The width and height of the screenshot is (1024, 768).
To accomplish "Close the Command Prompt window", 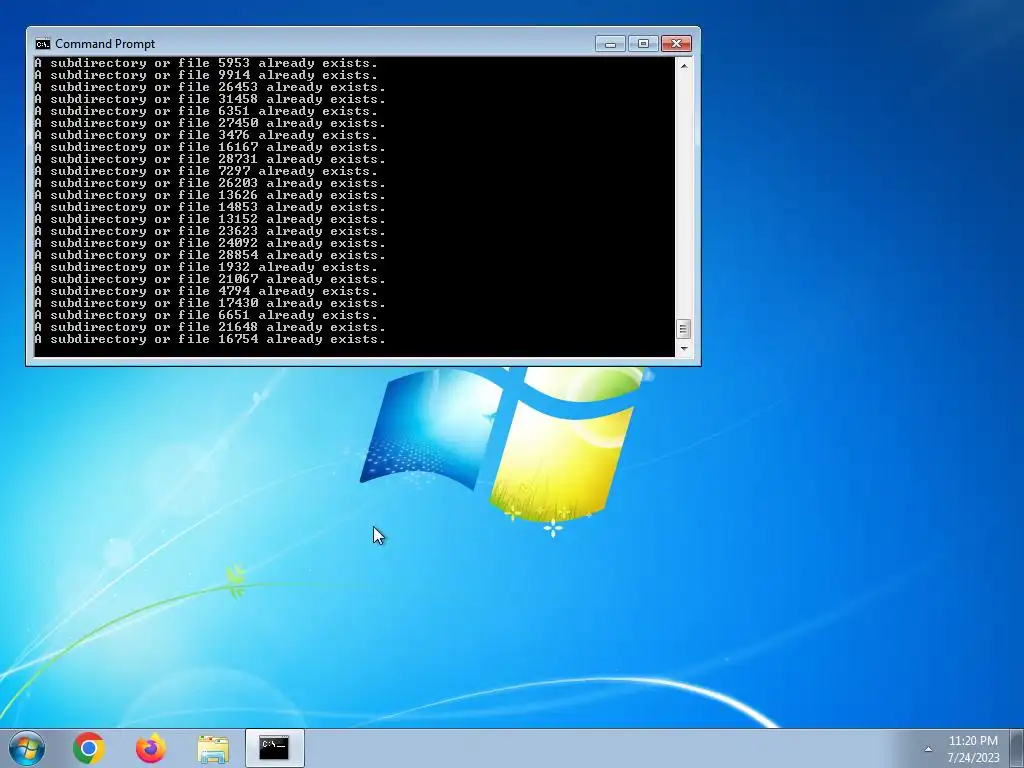I will (677, 44).
